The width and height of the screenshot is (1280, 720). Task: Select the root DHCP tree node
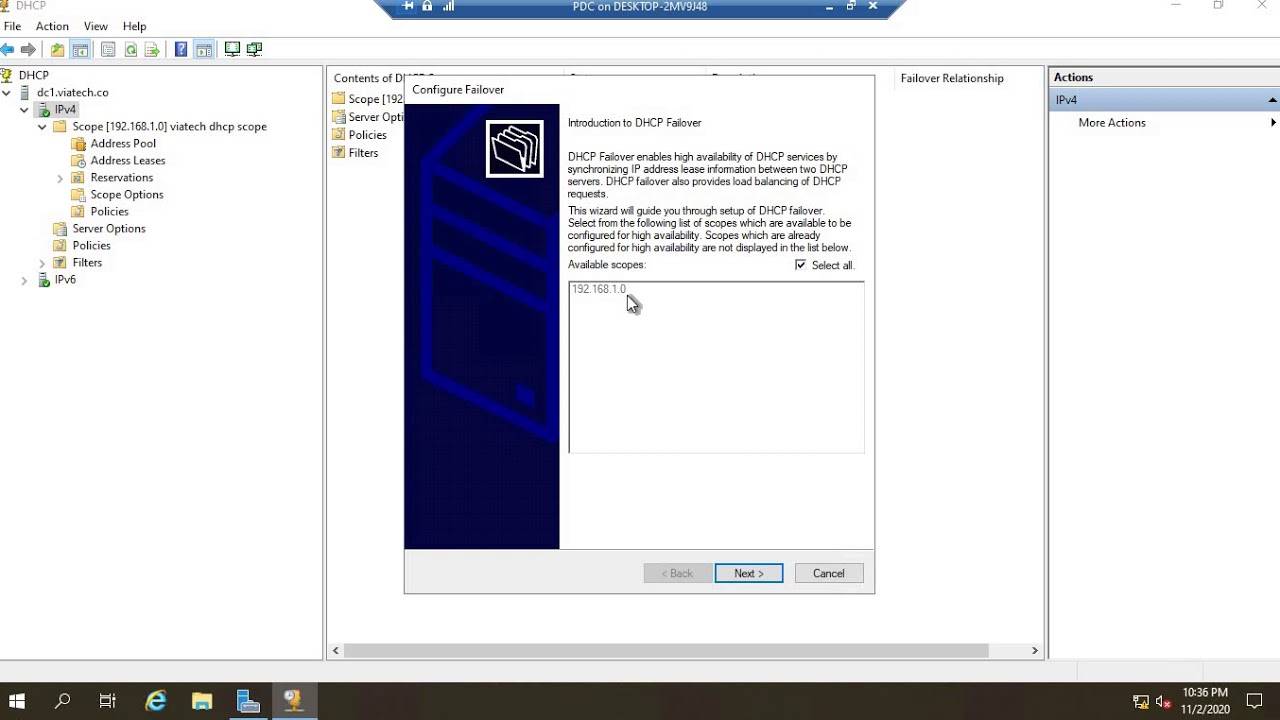(x=33, y=75)
